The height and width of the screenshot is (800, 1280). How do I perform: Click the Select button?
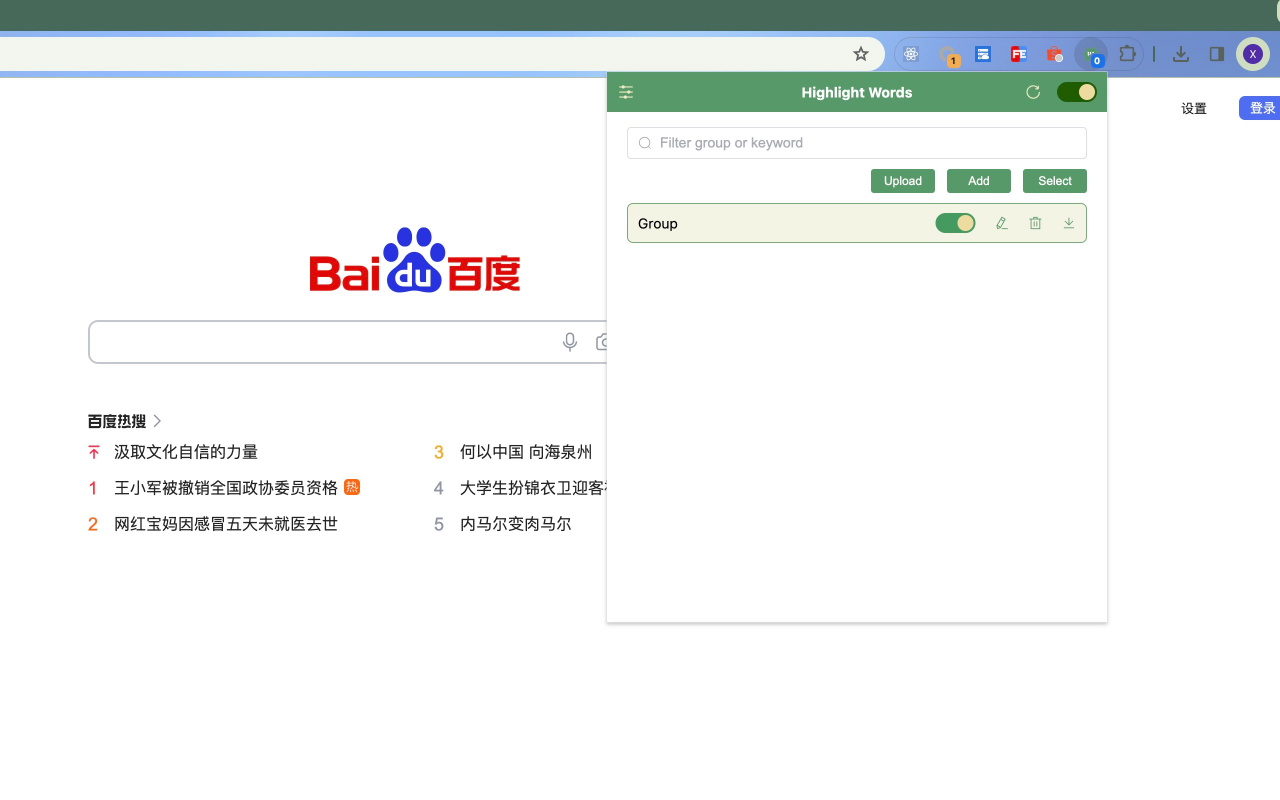(x=1054, y=181)
